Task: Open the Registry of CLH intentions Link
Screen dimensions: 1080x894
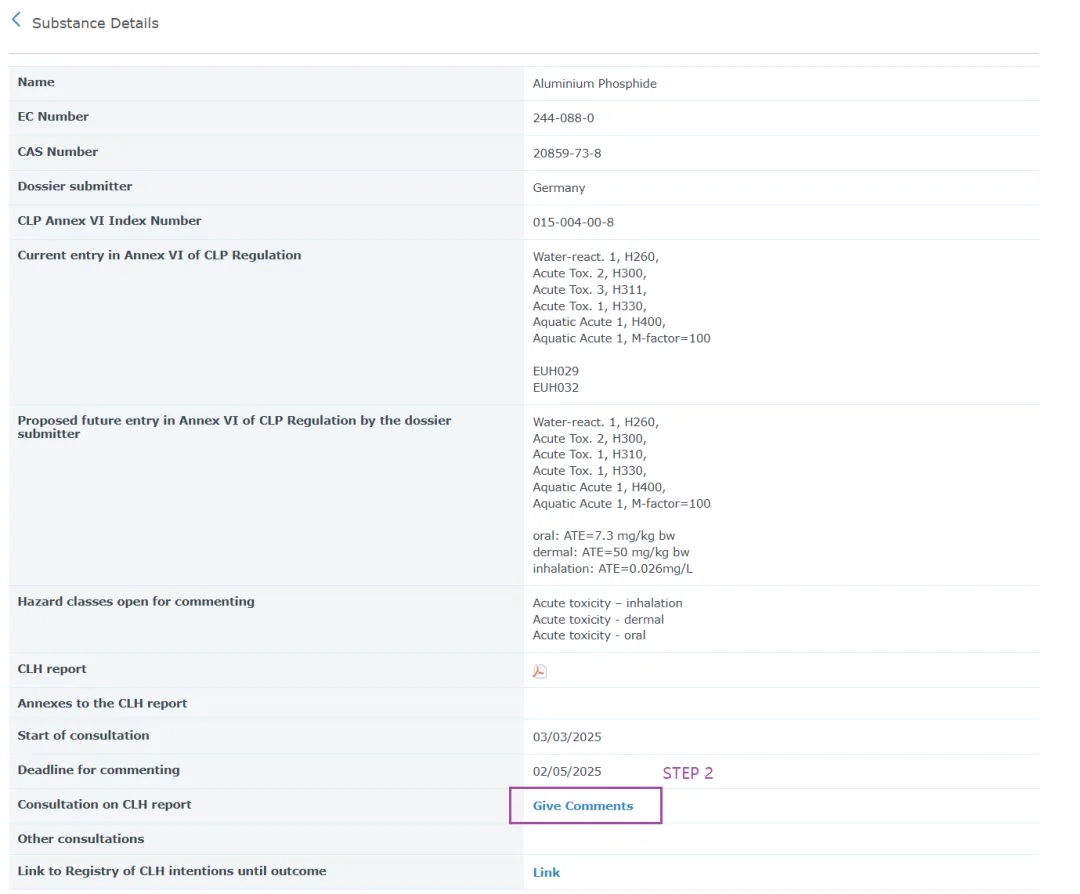Action: [x=546, y=873]
